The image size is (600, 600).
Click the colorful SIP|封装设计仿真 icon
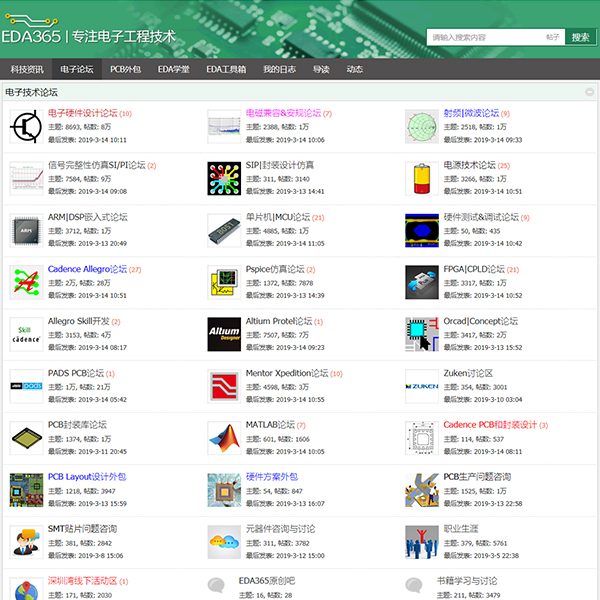[224, 178]
